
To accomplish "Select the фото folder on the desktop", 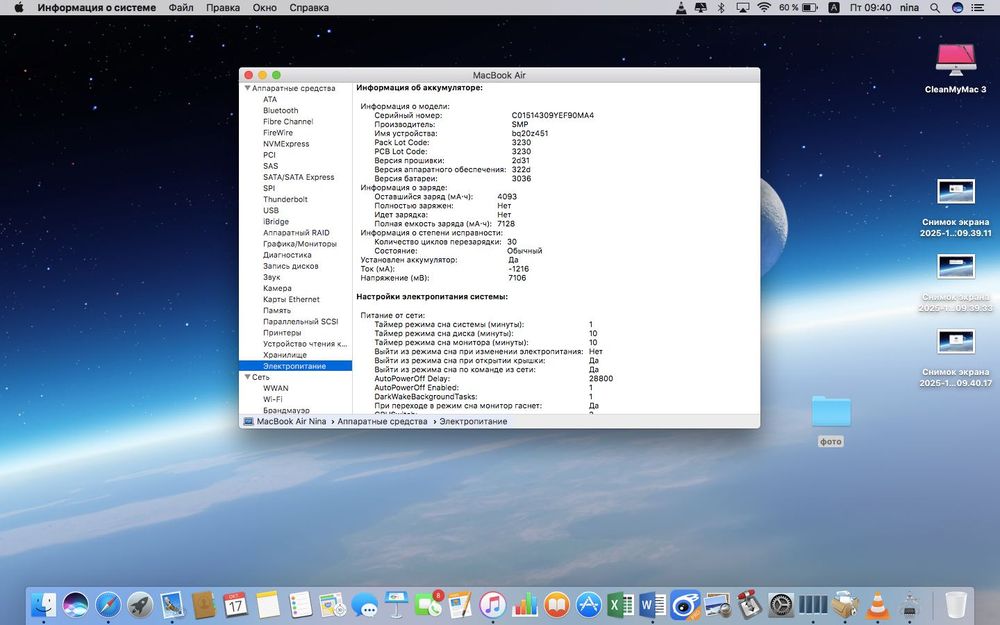I will 831,413.
